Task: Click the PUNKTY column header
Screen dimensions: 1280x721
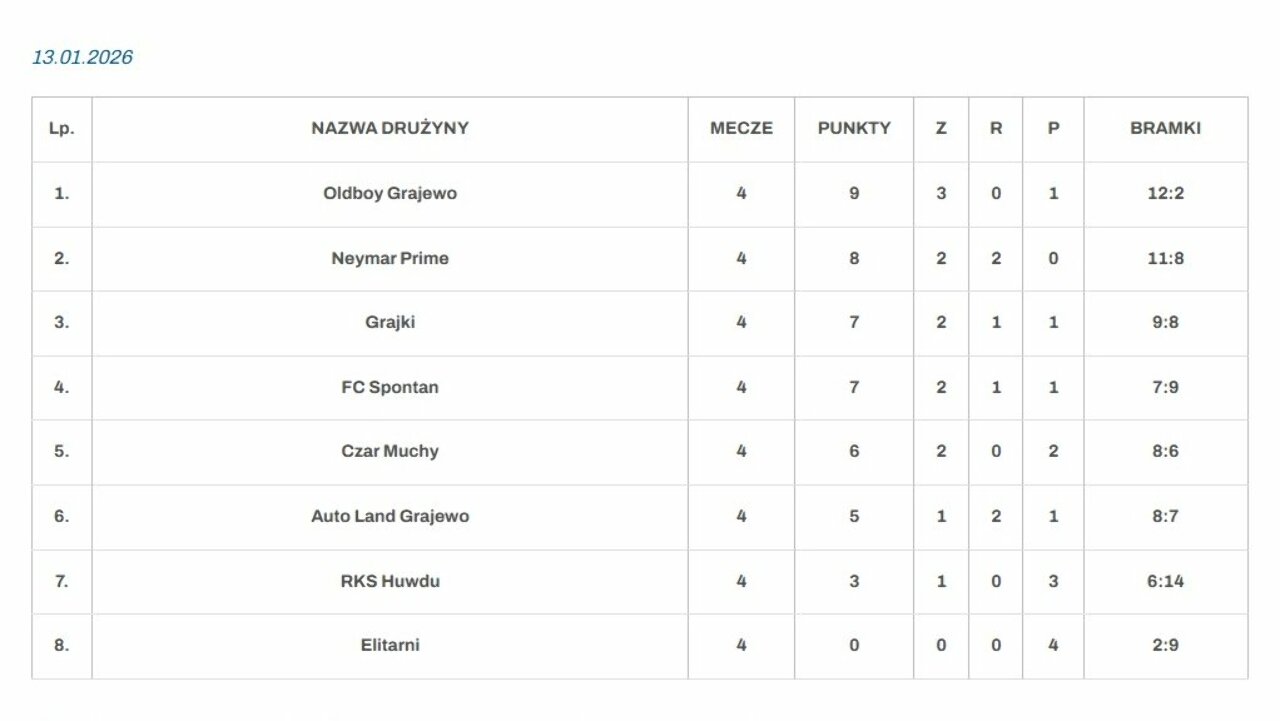Action: coord(854,128)
